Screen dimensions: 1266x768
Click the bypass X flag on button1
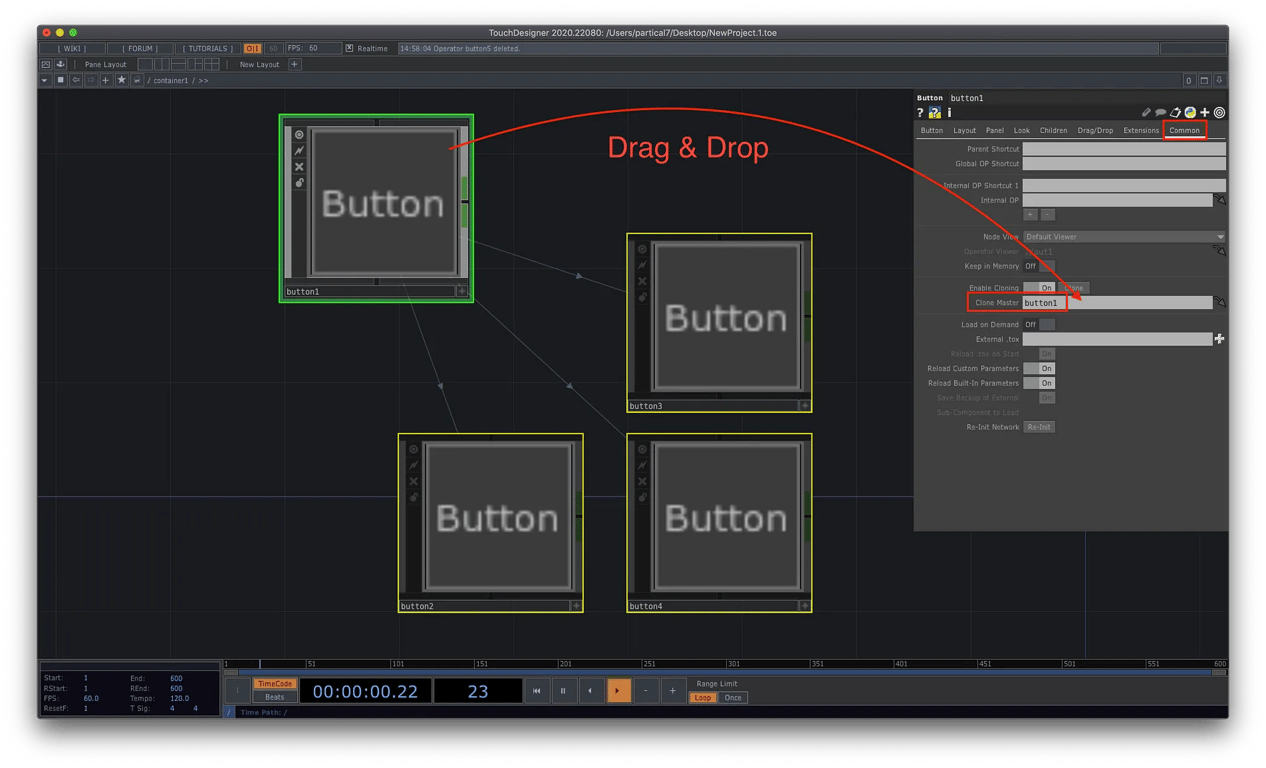coord(299,167)
